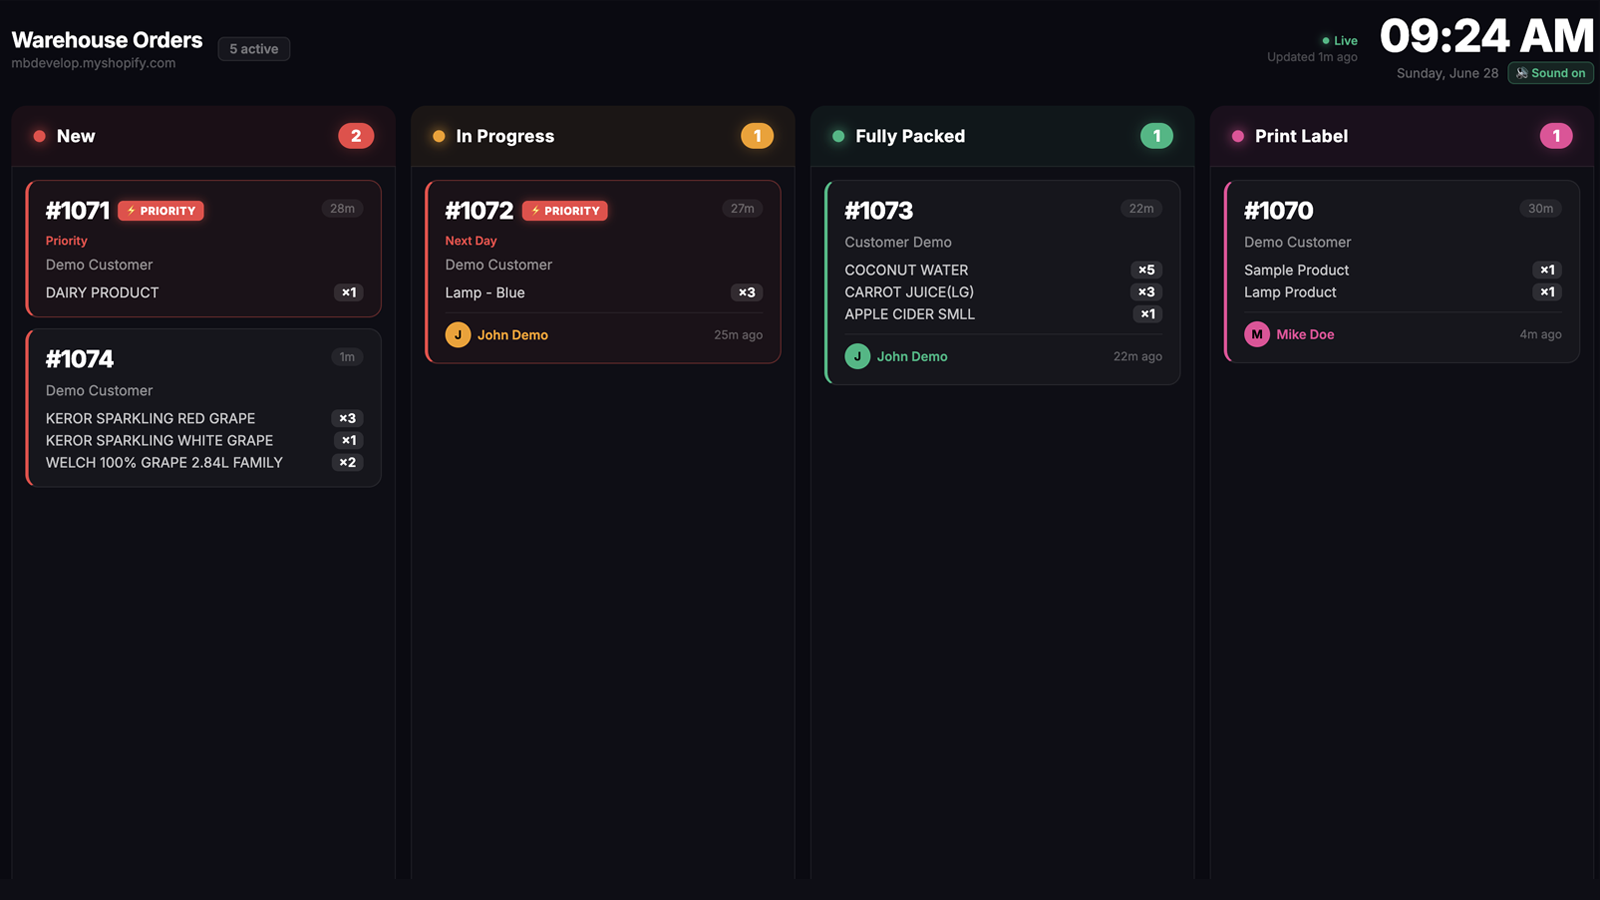Click John Demo avatar on order #1073
The height and width of the screenshot is (900, 1600).
click(x=857, y=356)
